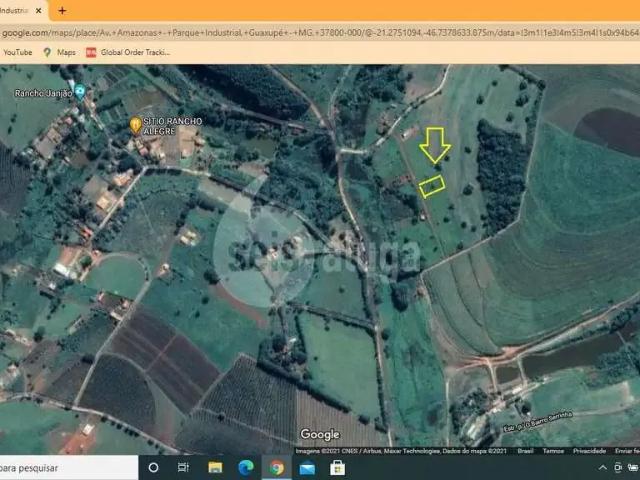
Task: Click the yellow outlined land plot
Action: [x=432, y=185]
